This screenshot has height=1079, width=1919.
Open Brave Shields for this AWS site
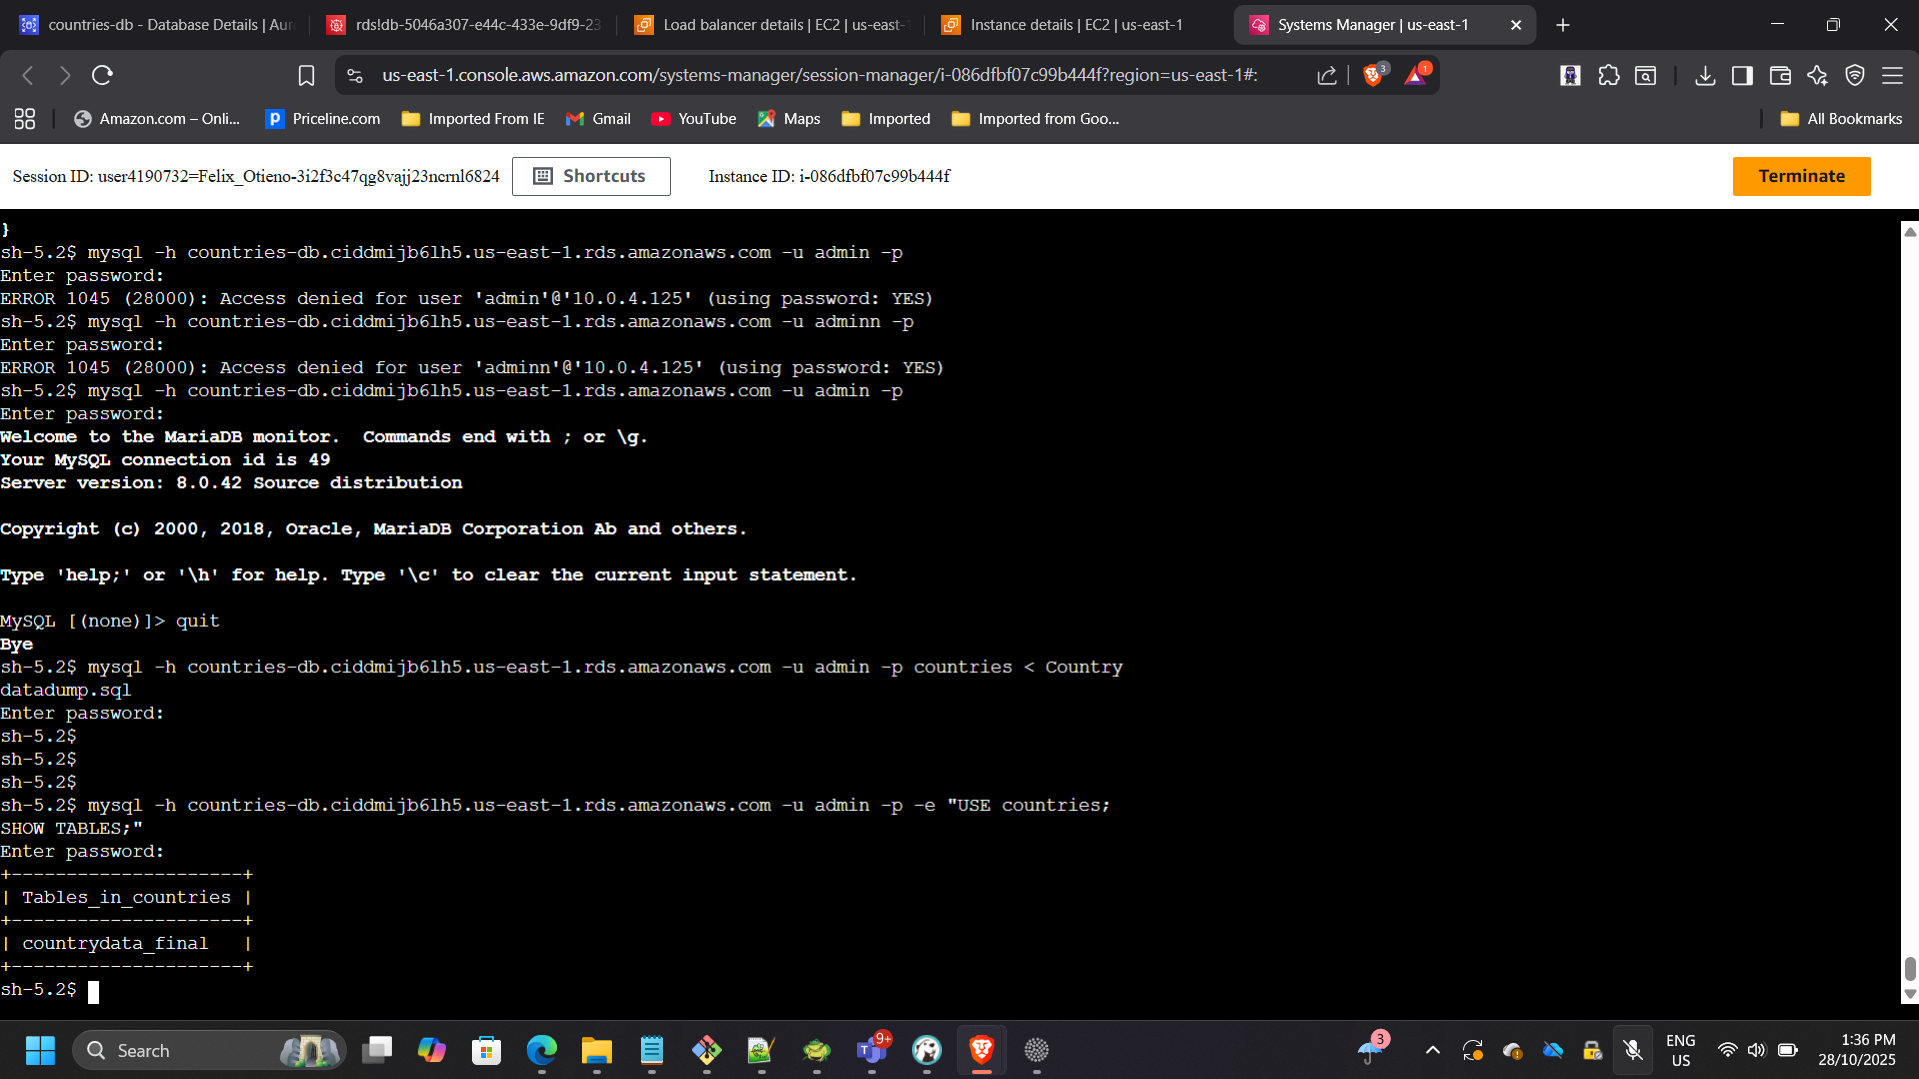coord(1373,75)
